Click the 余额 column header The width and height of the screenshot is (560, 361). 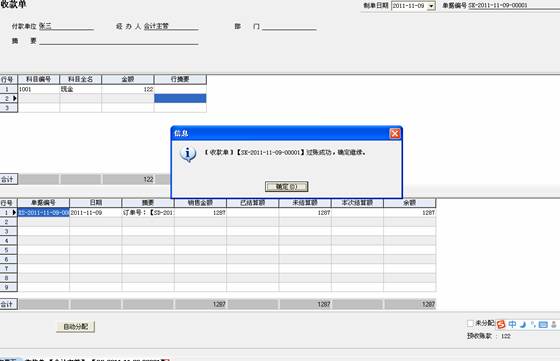click(409, 203)
